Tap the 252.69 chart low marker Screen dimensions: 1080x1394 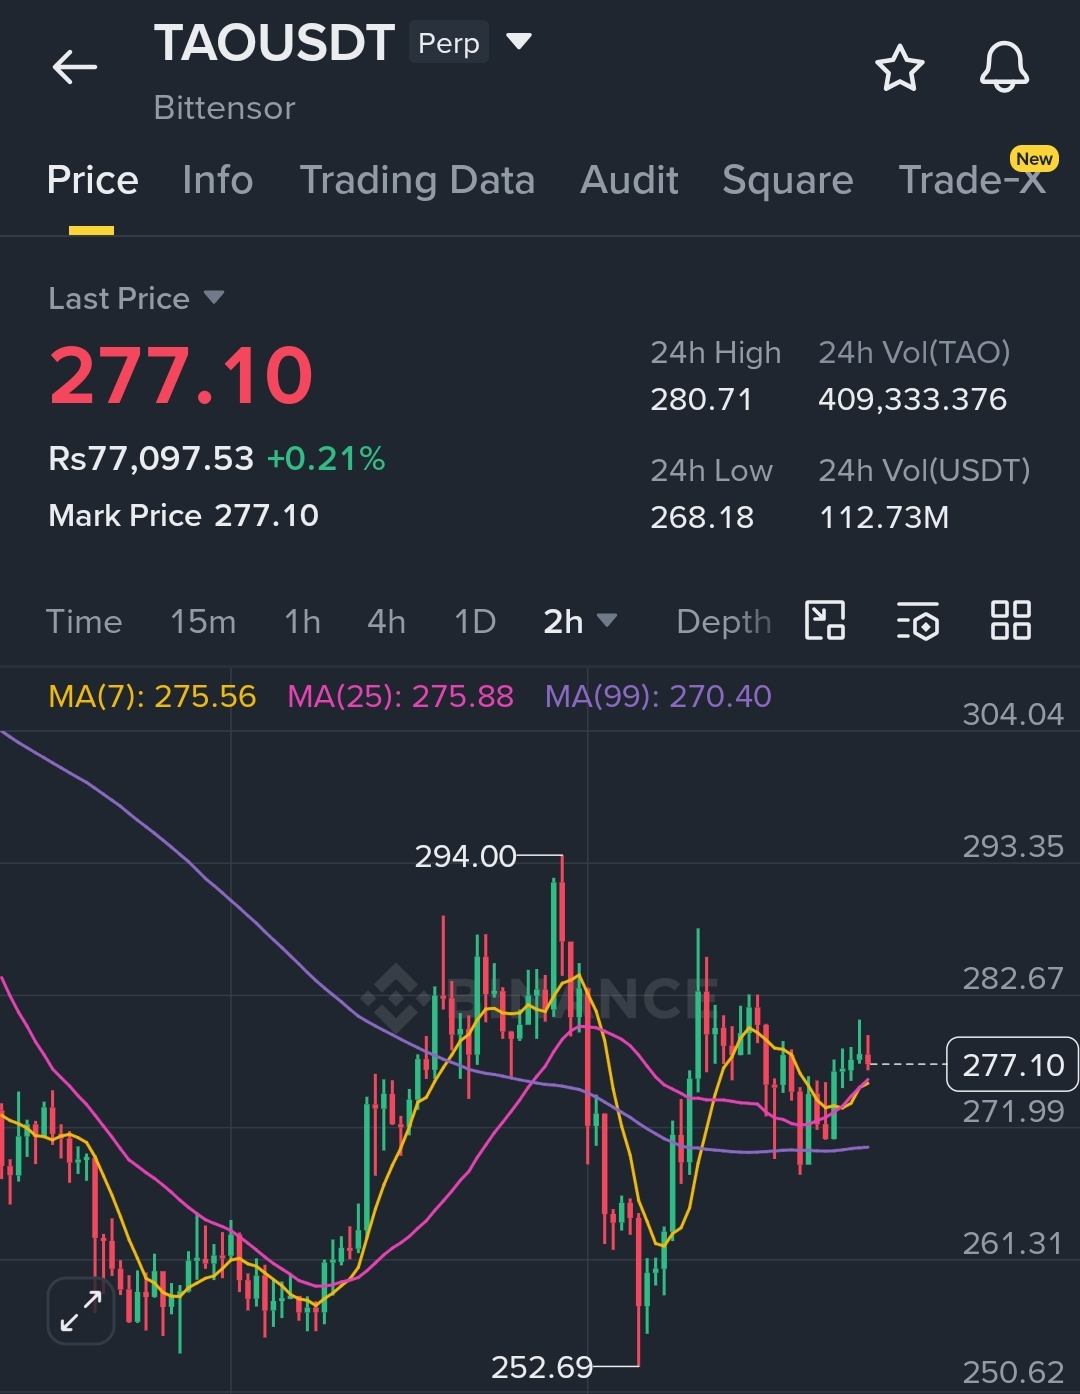pos(542,1367)
